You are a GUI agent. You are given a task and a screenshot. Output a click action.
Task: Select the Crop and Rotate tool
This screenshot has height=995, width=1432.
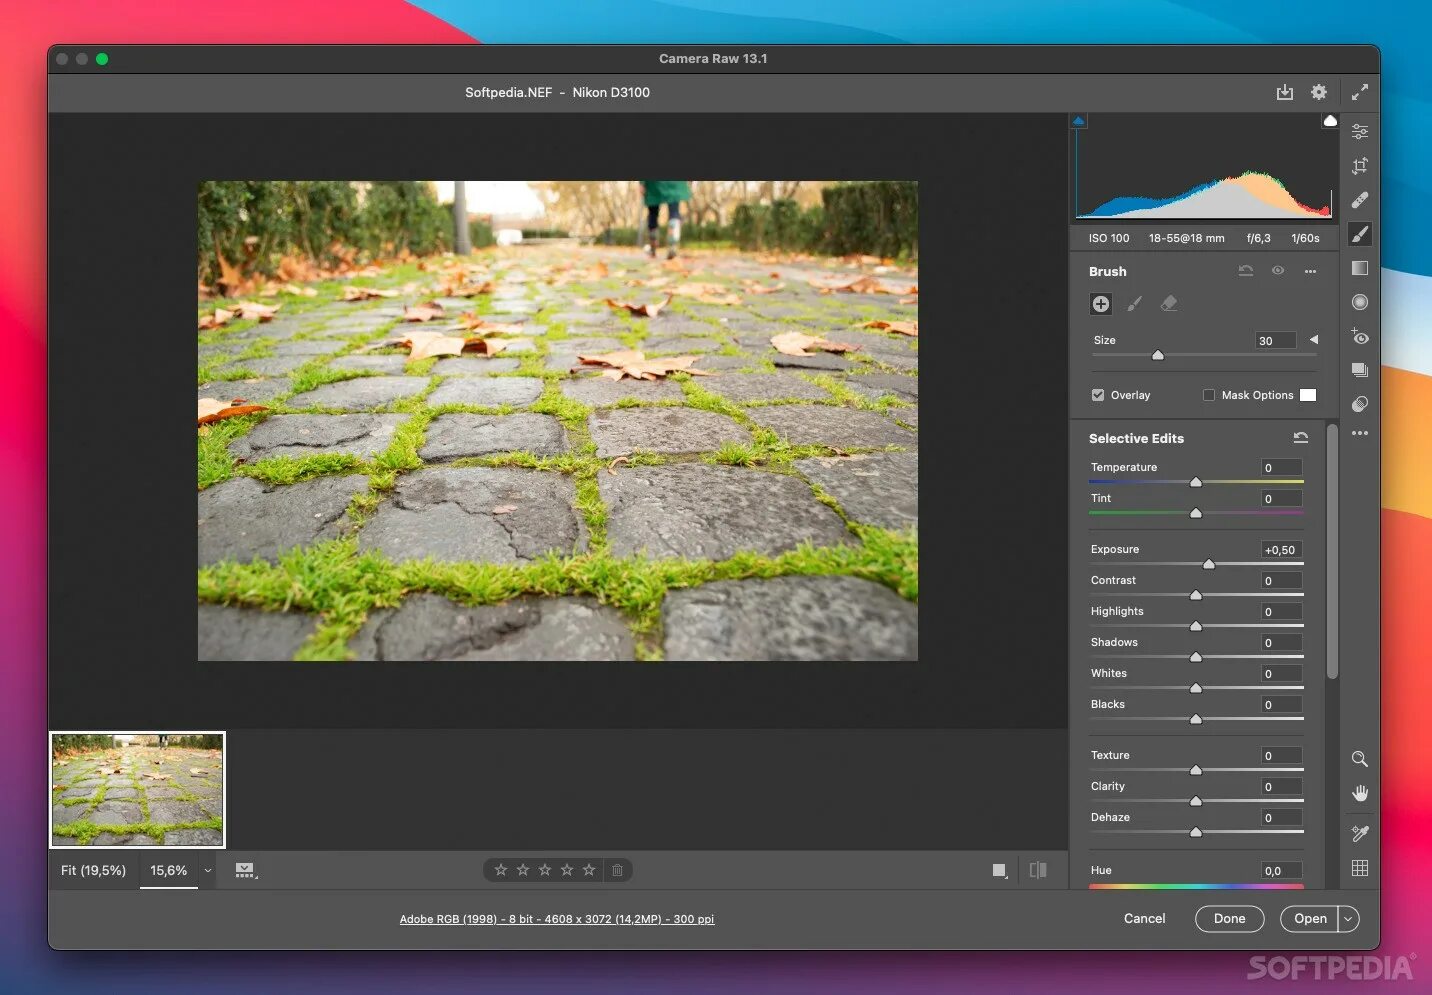pos(1360,166)
